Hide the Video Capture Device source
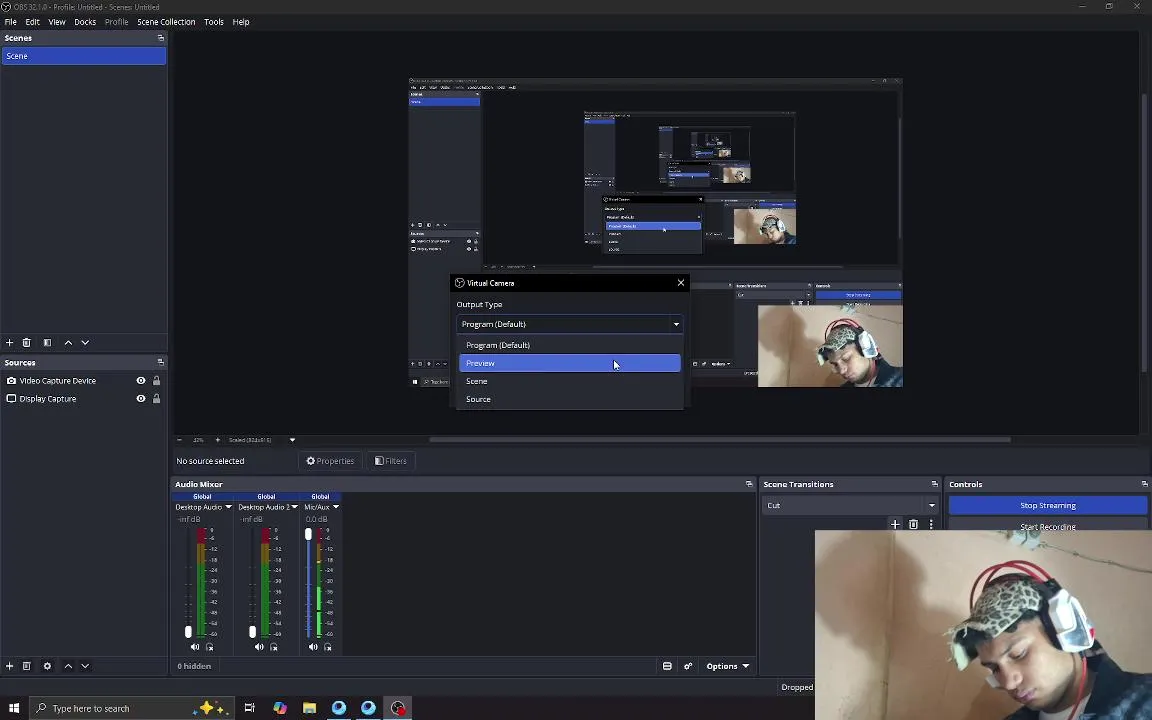Image resolution: width=1152 pixels, height=720 pixels. point(140,381)
